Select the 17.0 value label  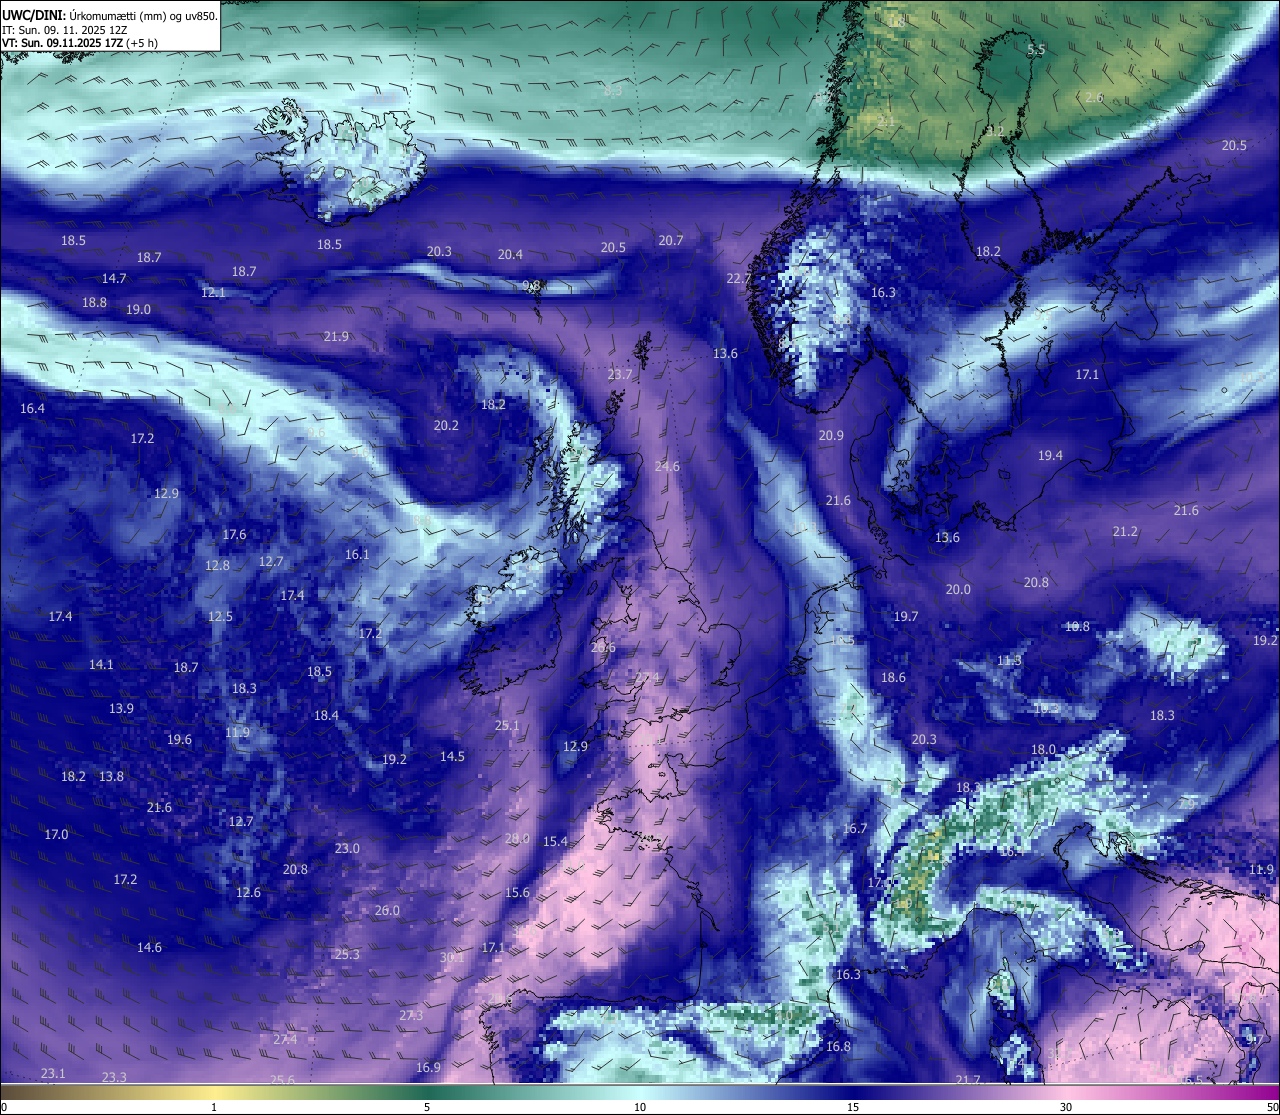[56, 834]
